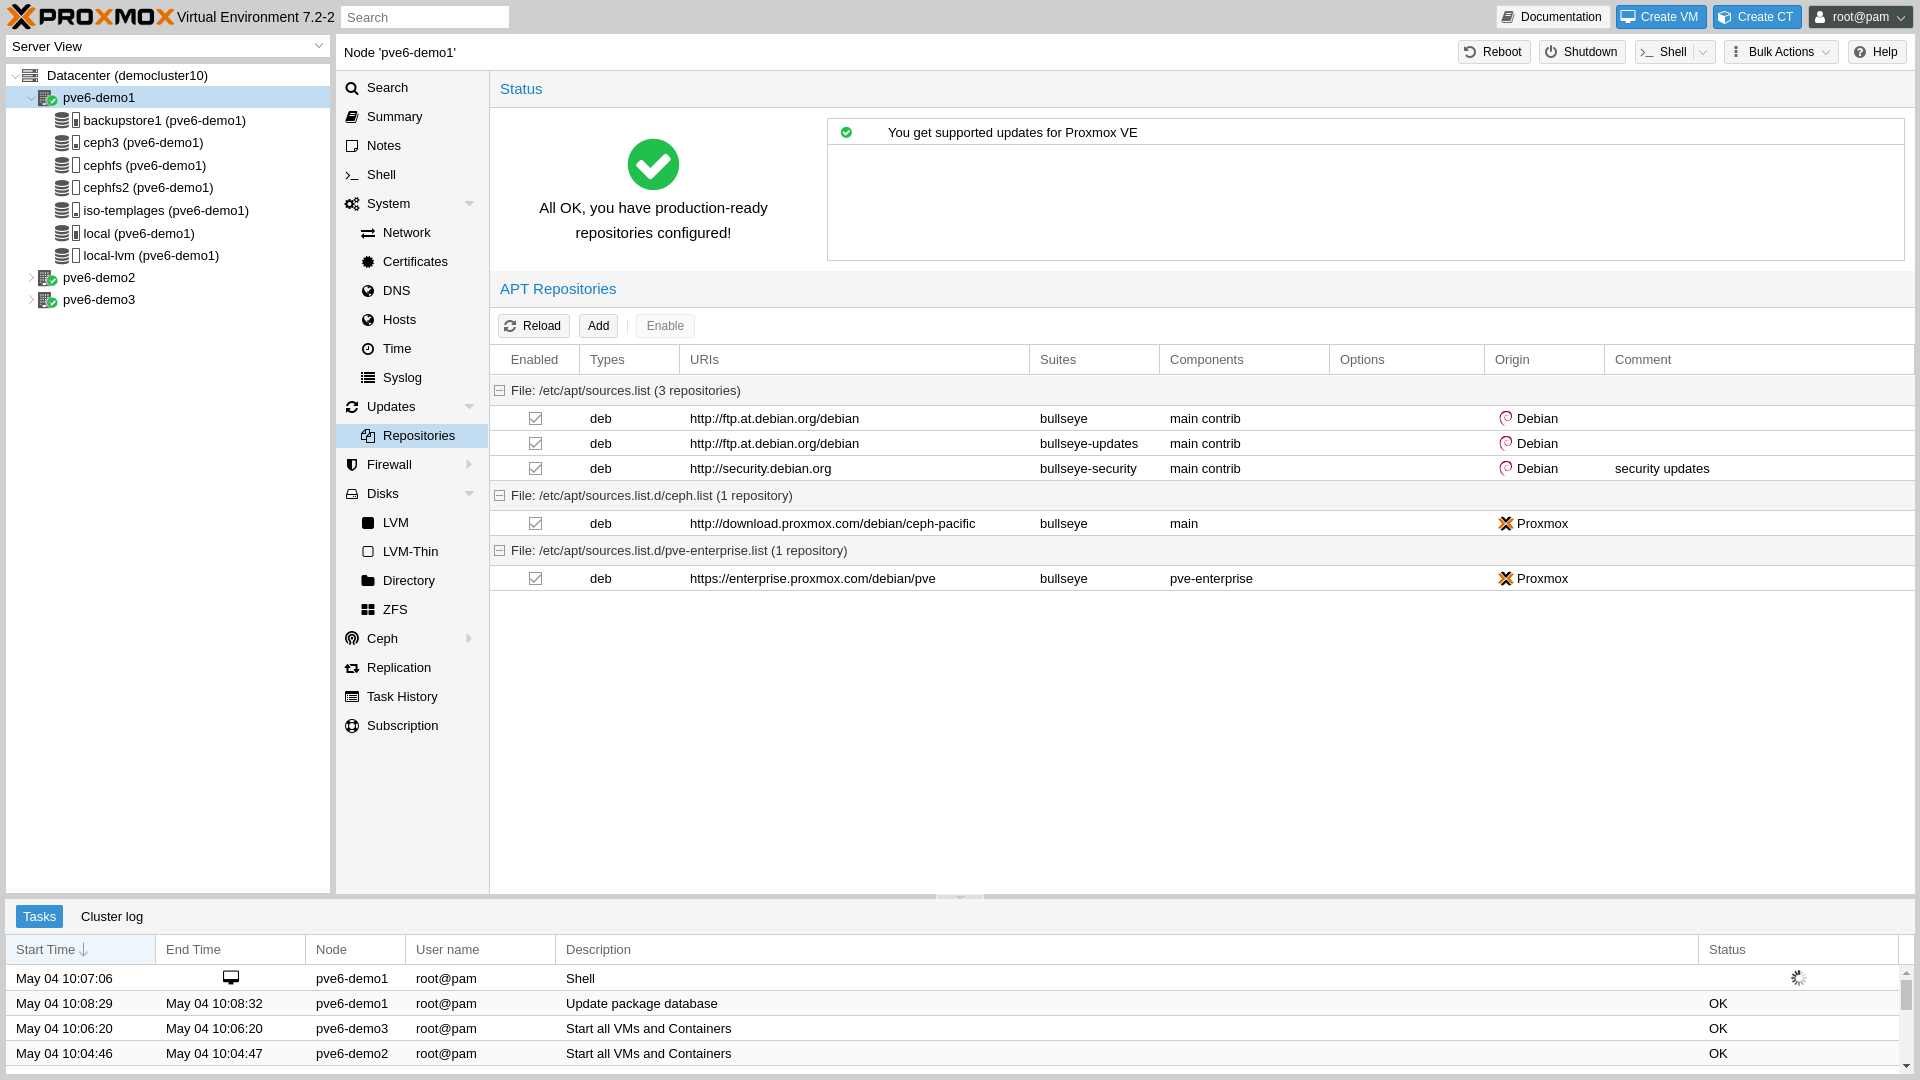The width and height of the screenshot is (1920, 1080).
Task: Collapse the /etc/apt/sources.list repository group
Action: coord(499,390)
